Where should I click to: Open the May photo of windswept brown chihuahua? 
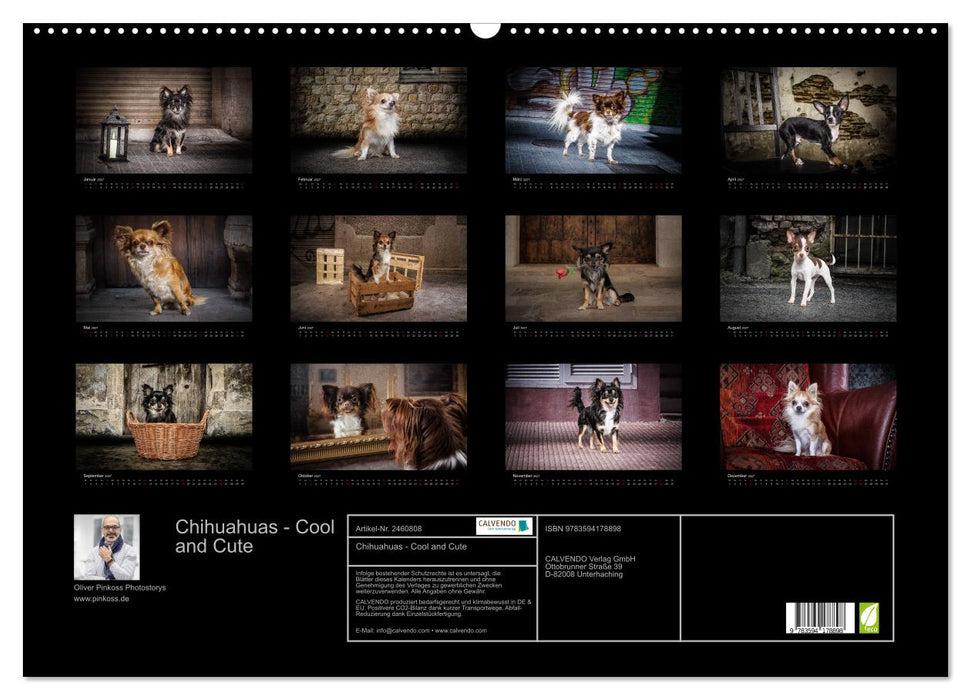pyautogui.click(x=163, y=268)
